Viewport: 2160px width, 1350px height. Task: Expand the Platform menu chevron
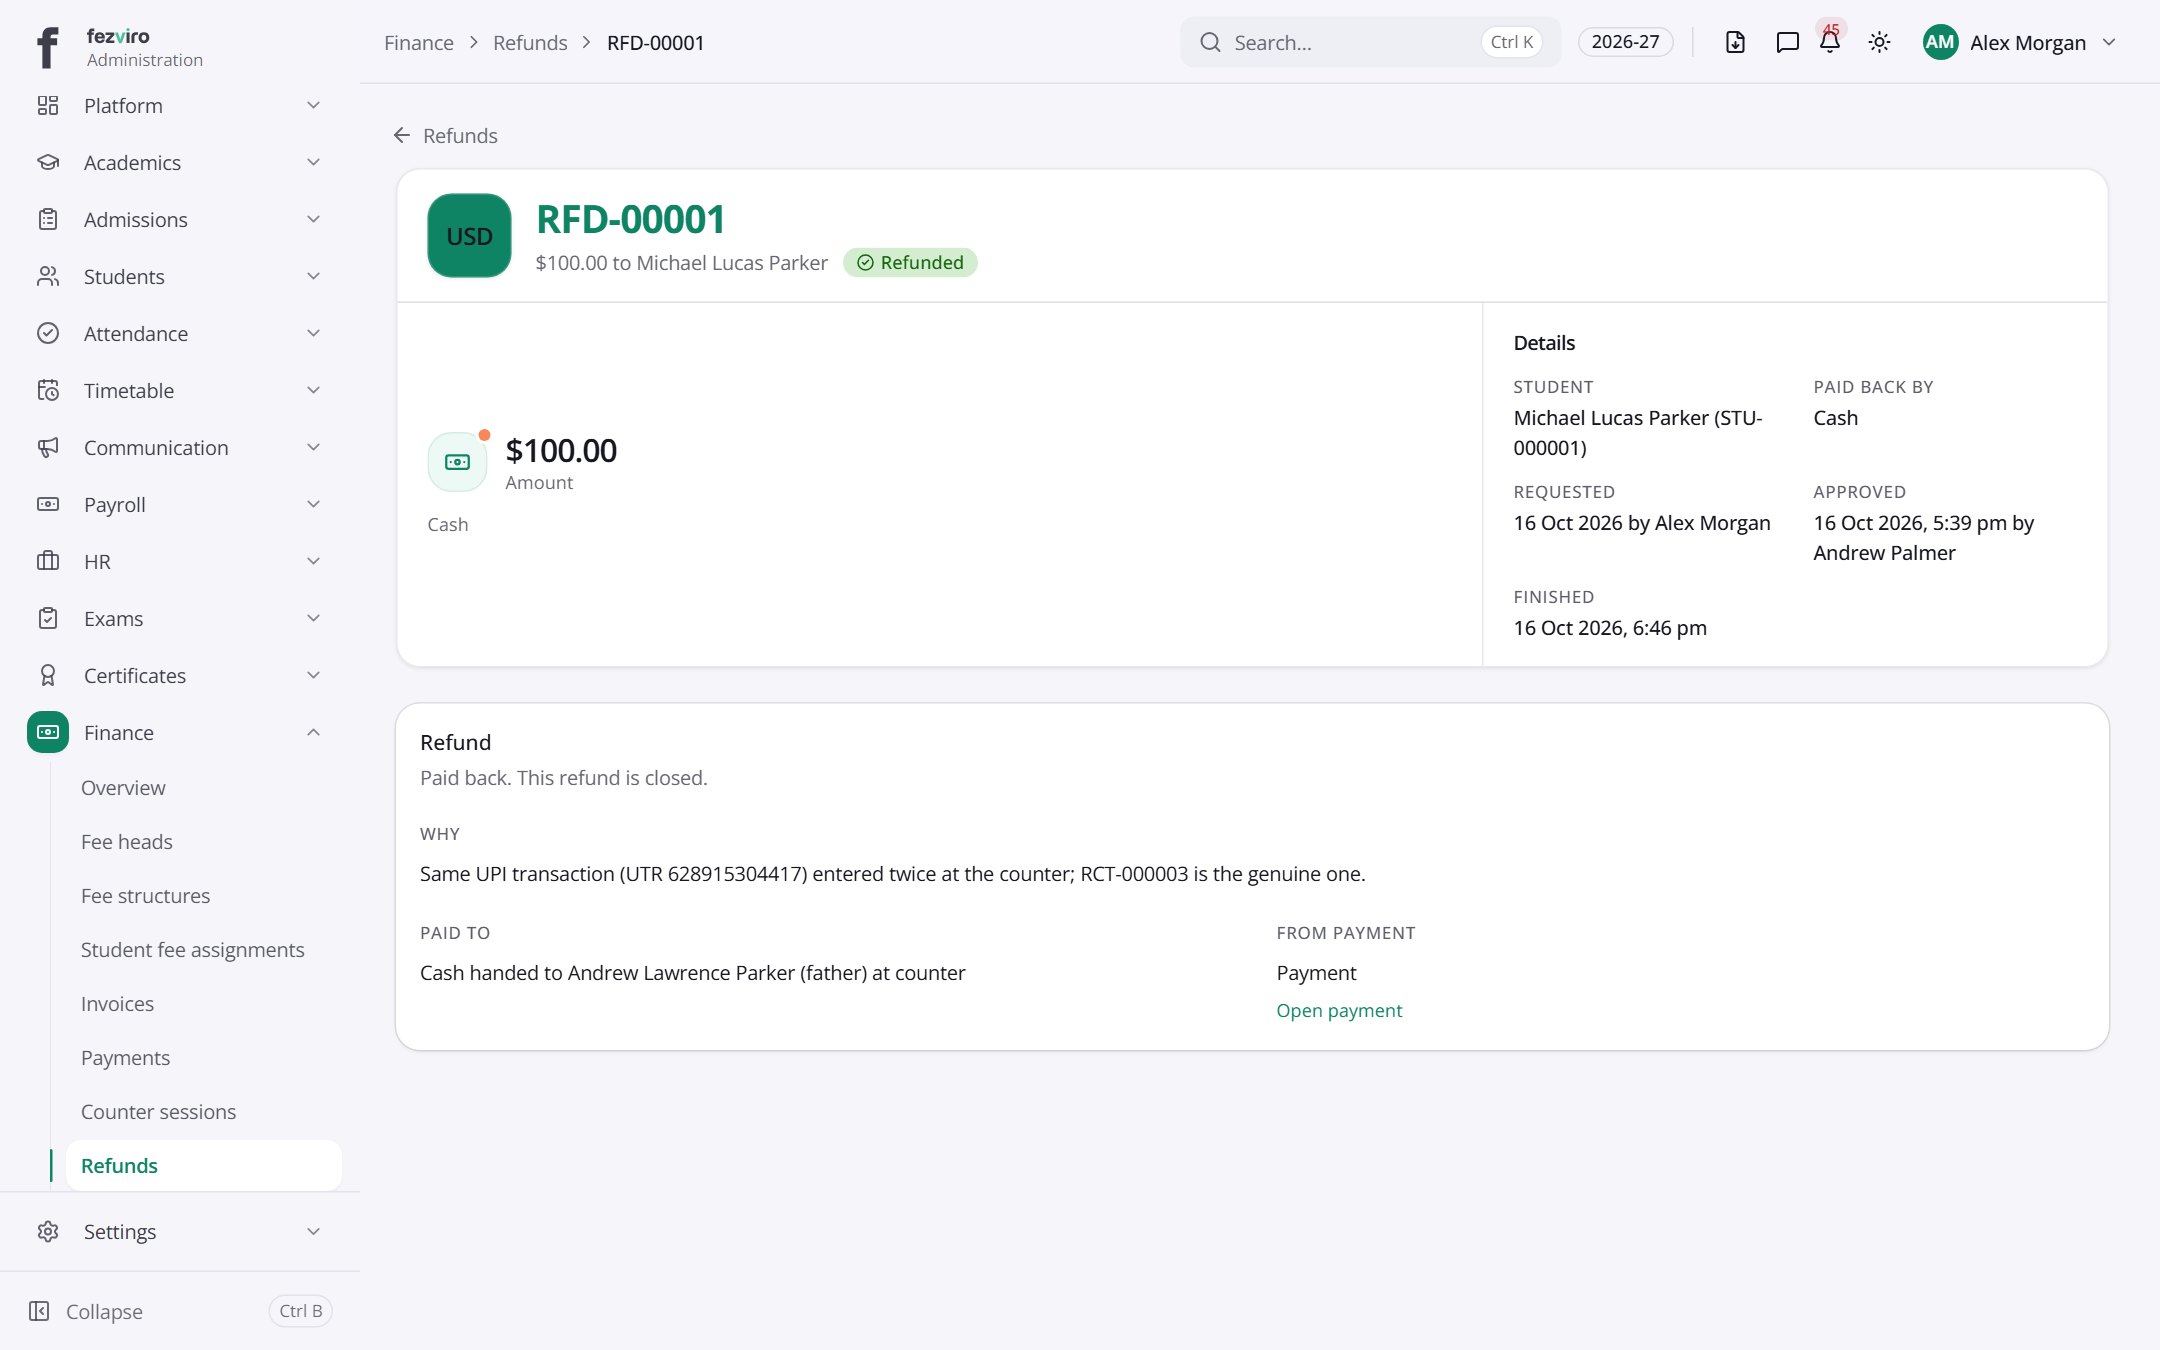[x=313, y=105]
